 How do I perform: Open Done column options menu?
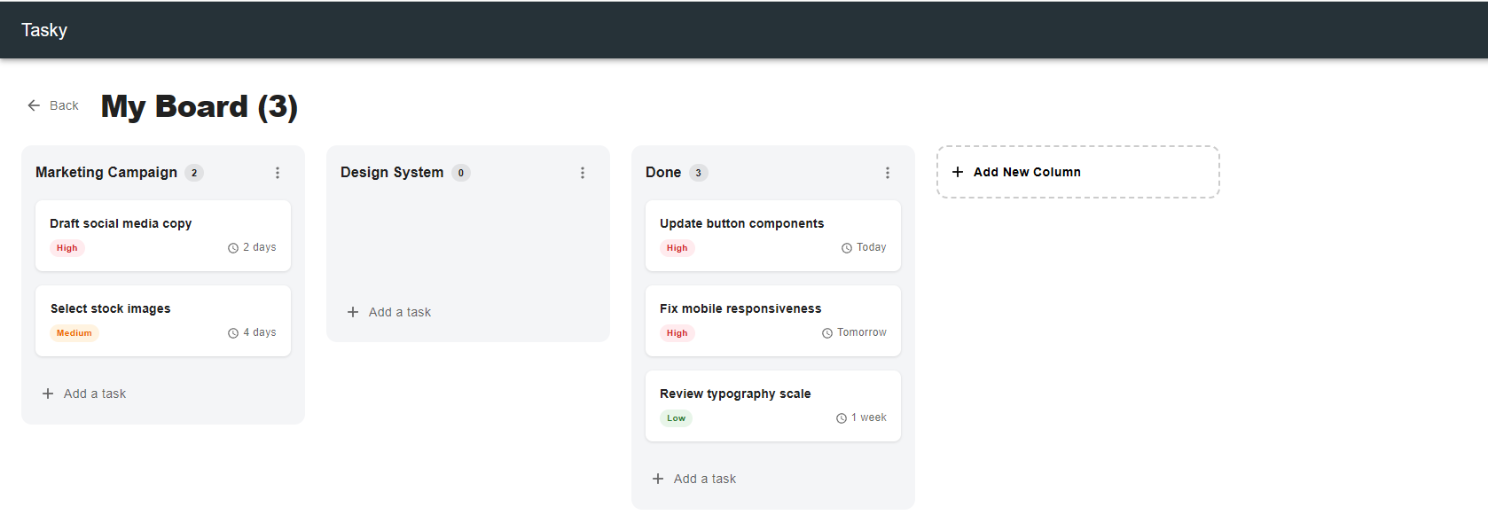pos(887,173)
